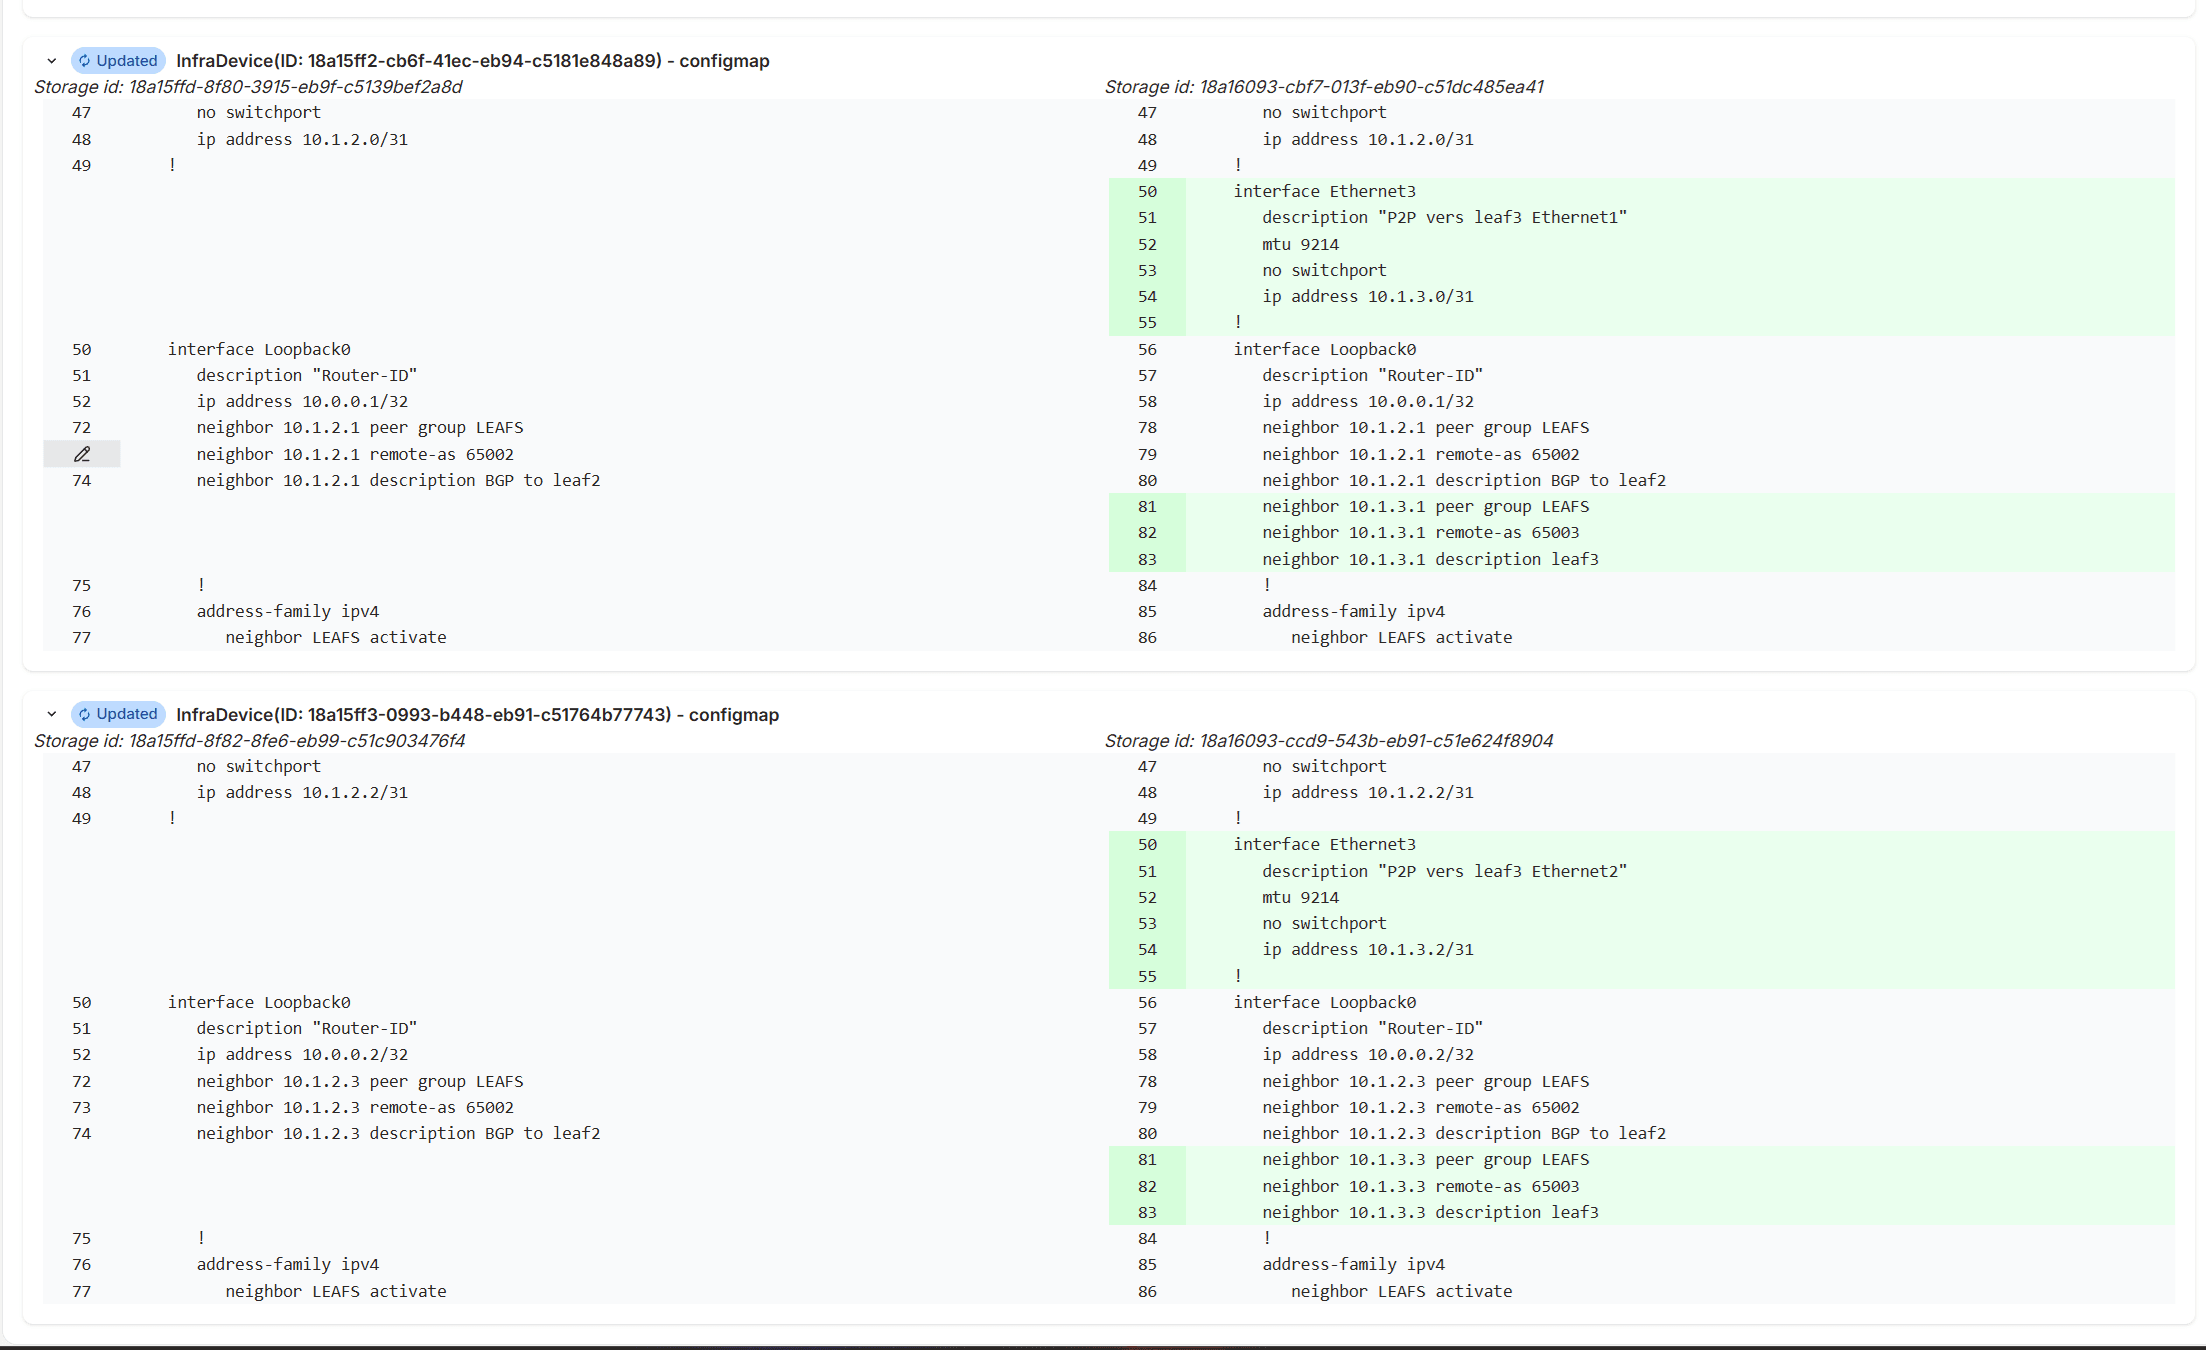Select added line ip address 10.1.3.0/31
Viewport: 2206px width, 1350px height.
point(1367,296)
